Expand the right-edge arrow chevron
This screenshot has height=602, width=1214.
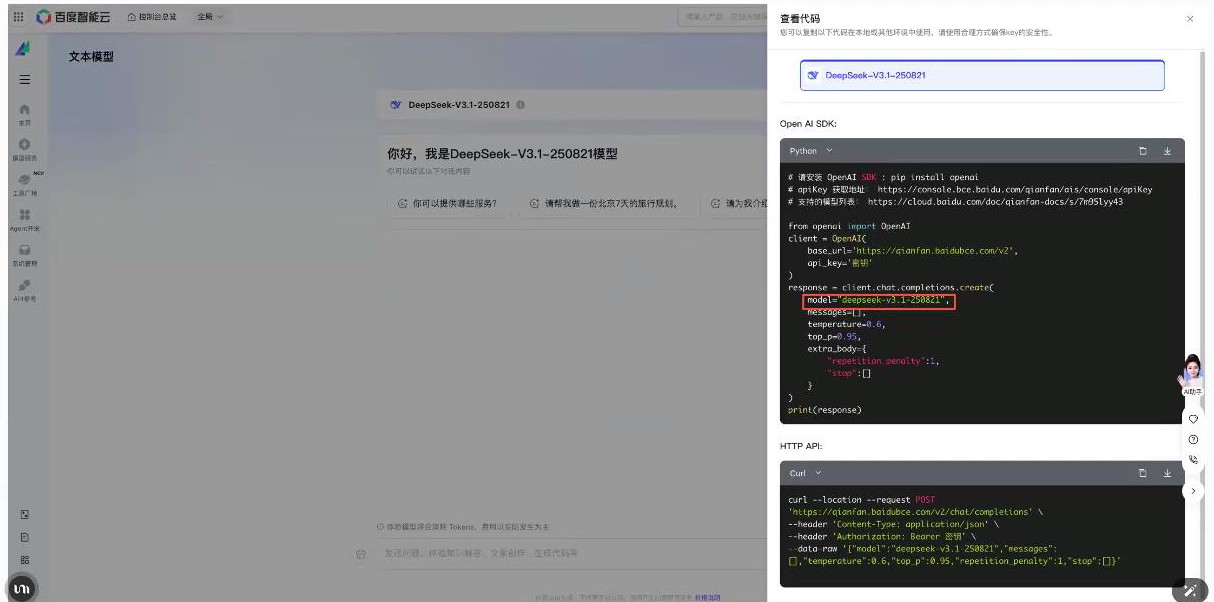(1193, 491)
